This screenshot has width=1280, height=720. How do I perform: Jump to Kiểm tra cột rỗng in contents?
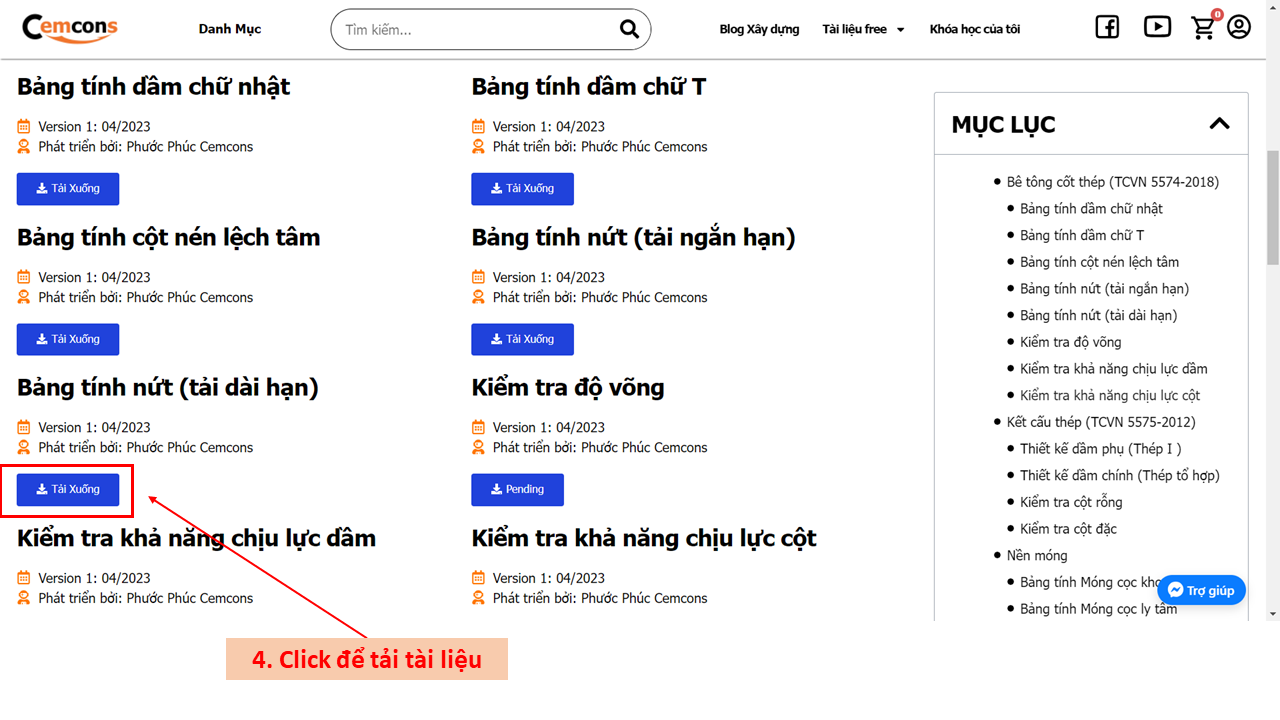[x=1071, y=502]
